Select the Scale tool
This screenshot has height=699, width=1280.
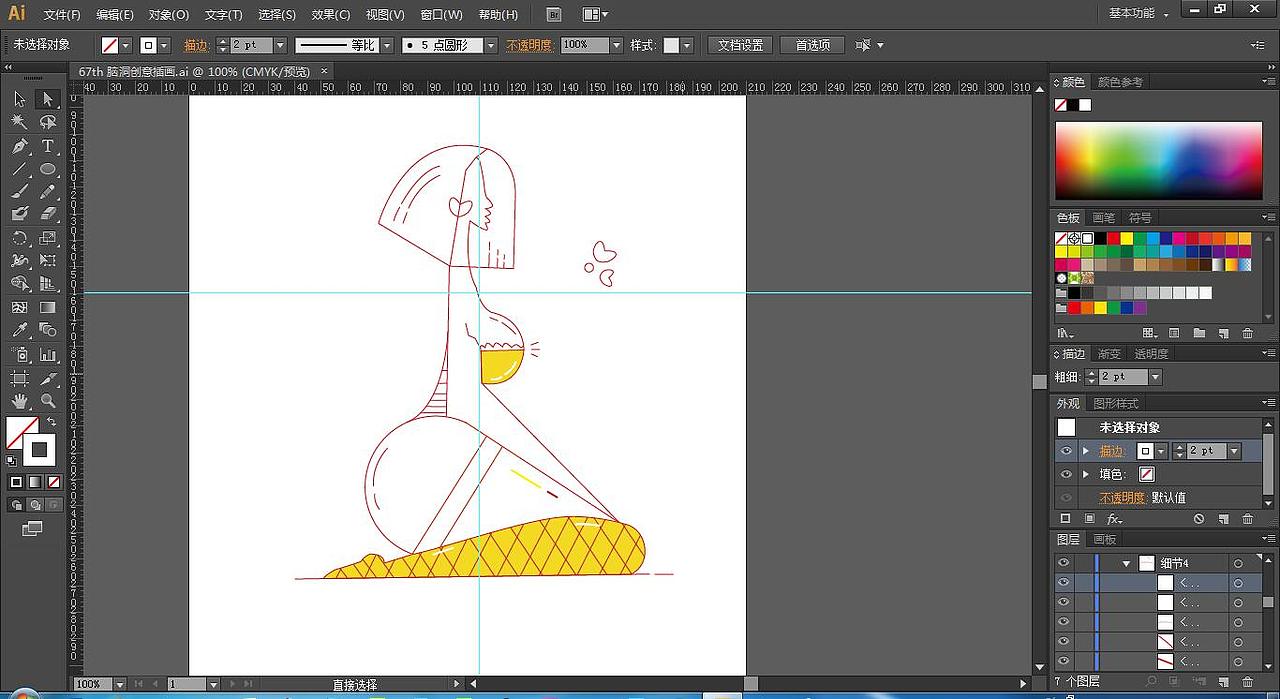coord(47,238)
